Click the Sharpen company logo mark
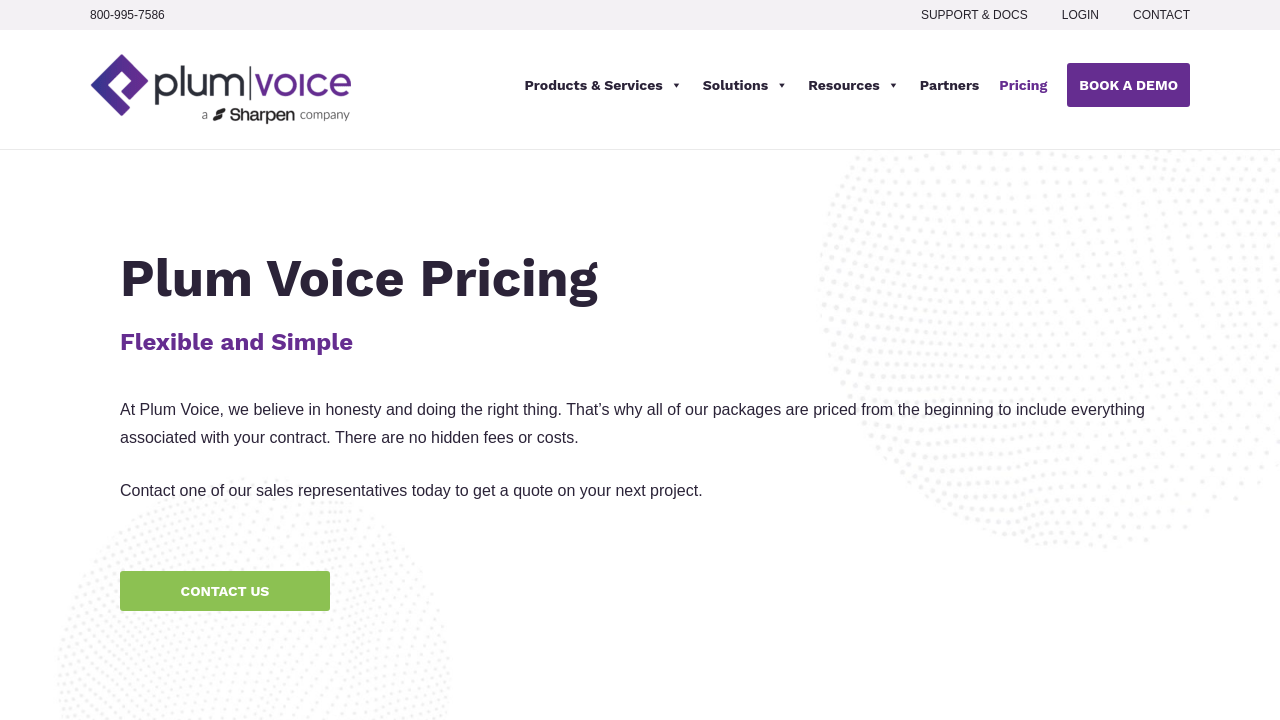The image size is (1280, 720). [x=219, y=115]
